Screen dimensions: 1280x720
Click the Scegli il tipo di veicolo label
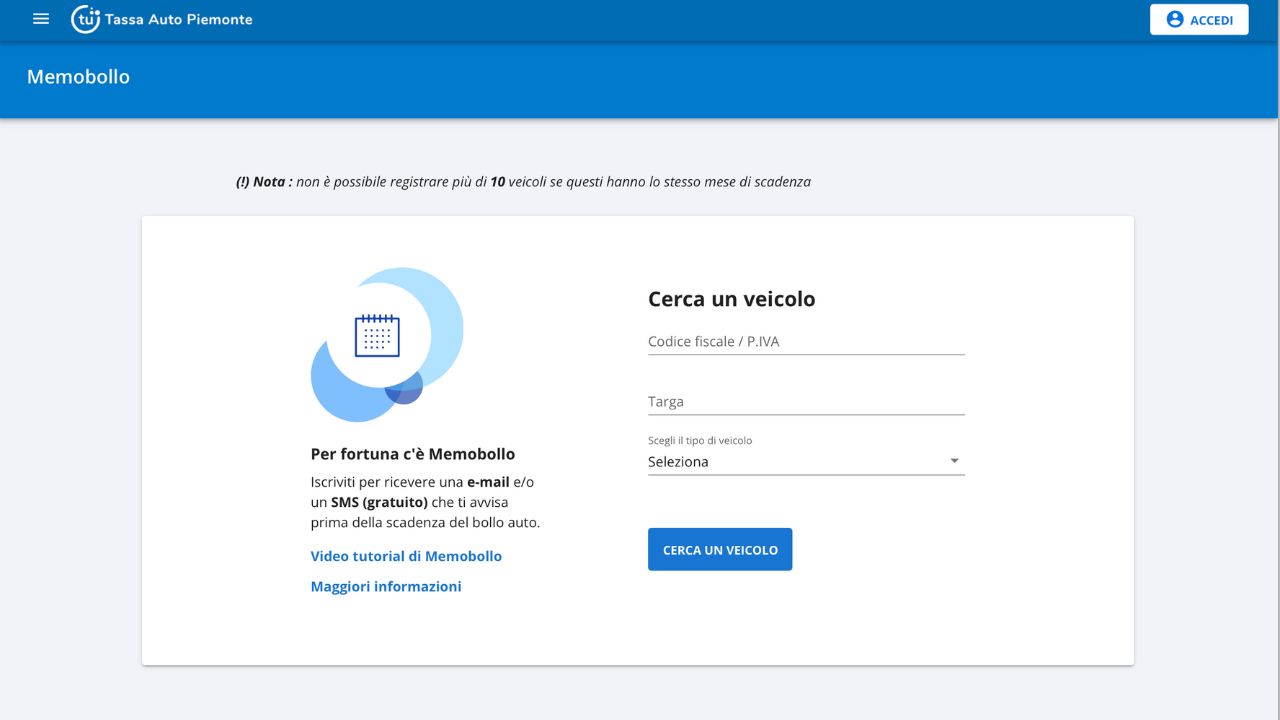pos(700,440)
